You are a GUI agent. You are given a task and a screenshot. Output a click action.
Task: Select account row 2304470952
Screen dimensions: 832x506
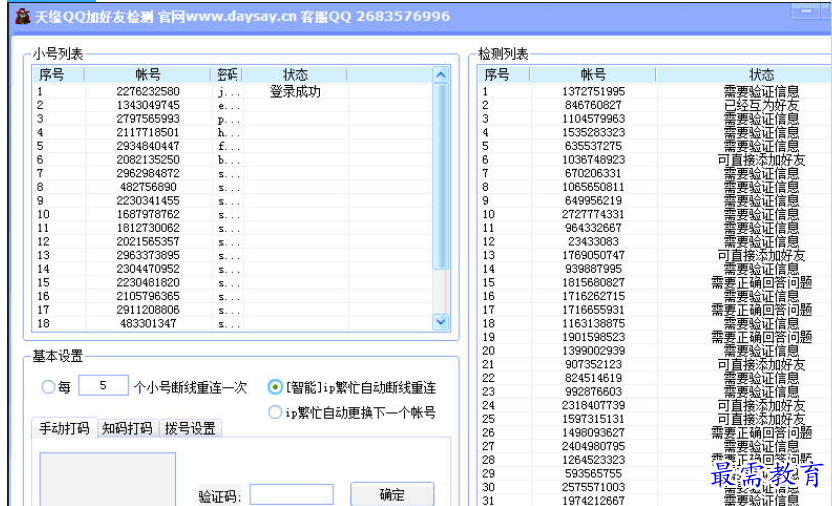[x=148, y=269]
